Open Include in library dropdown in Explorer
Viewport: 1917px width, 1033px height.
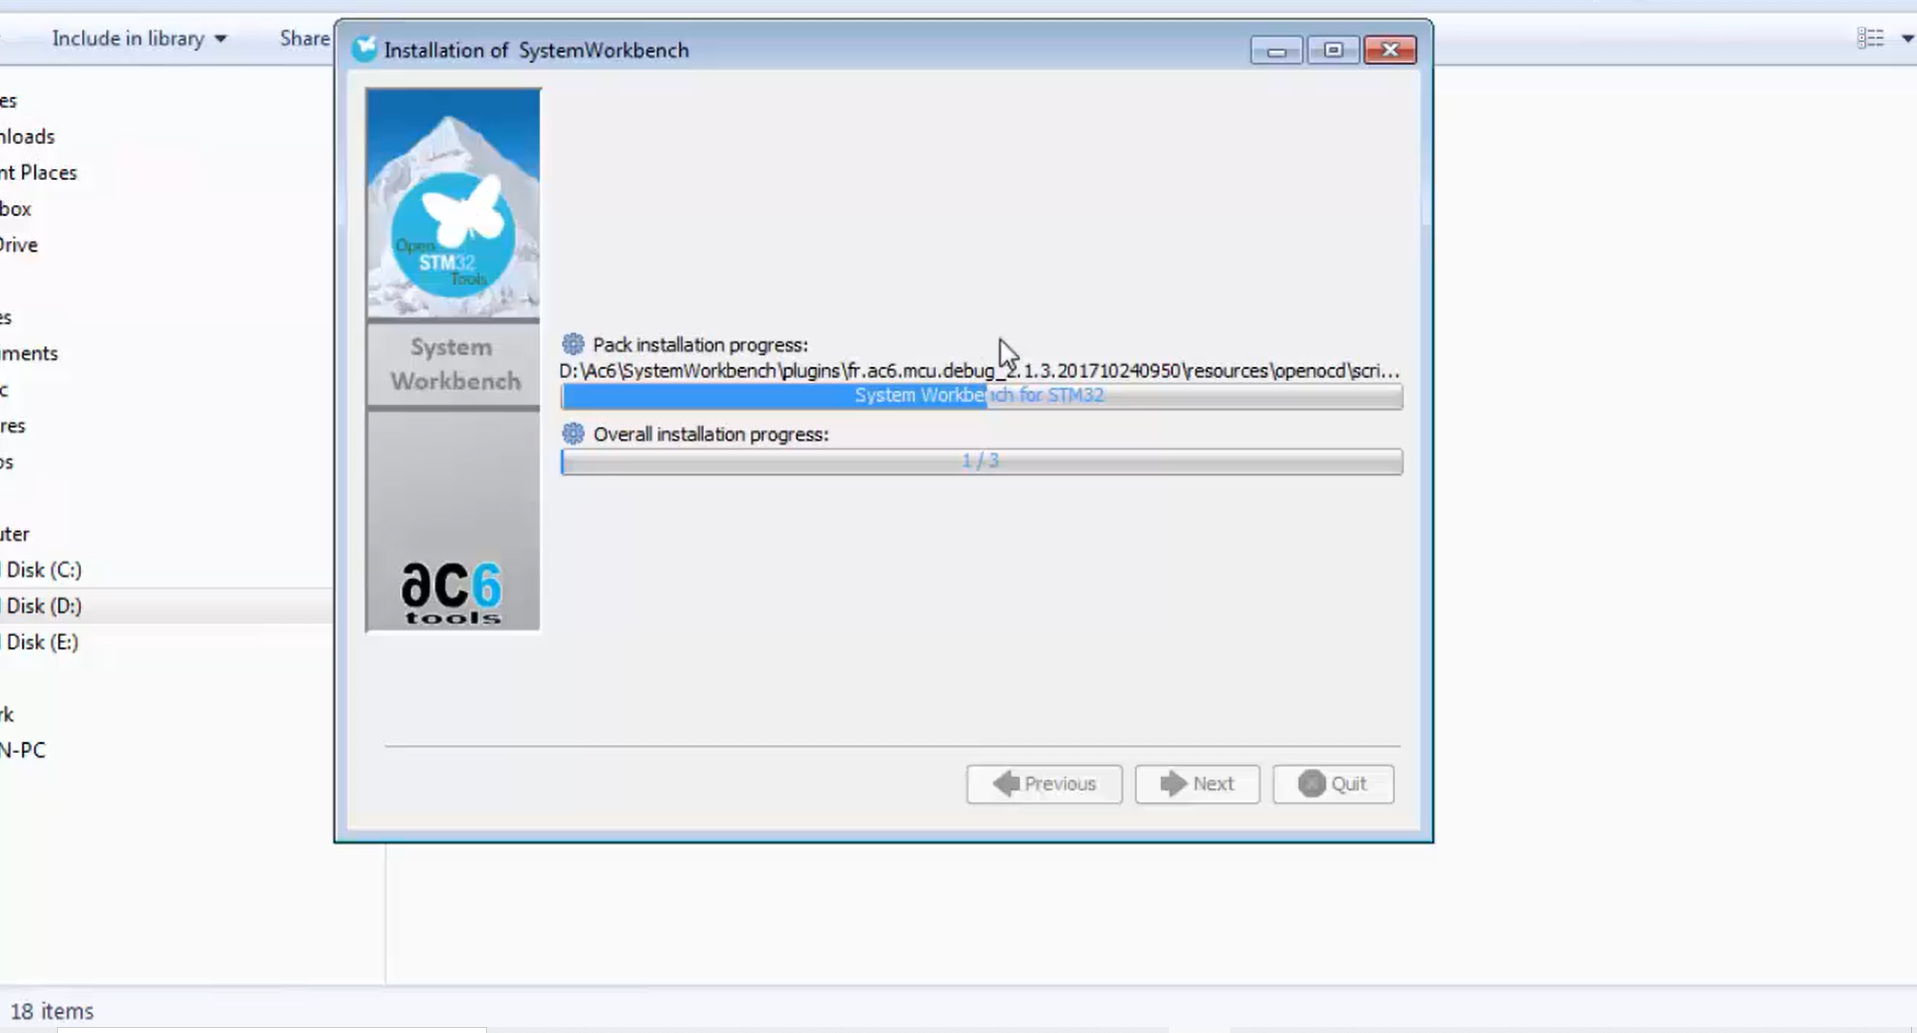click(139, 38)
